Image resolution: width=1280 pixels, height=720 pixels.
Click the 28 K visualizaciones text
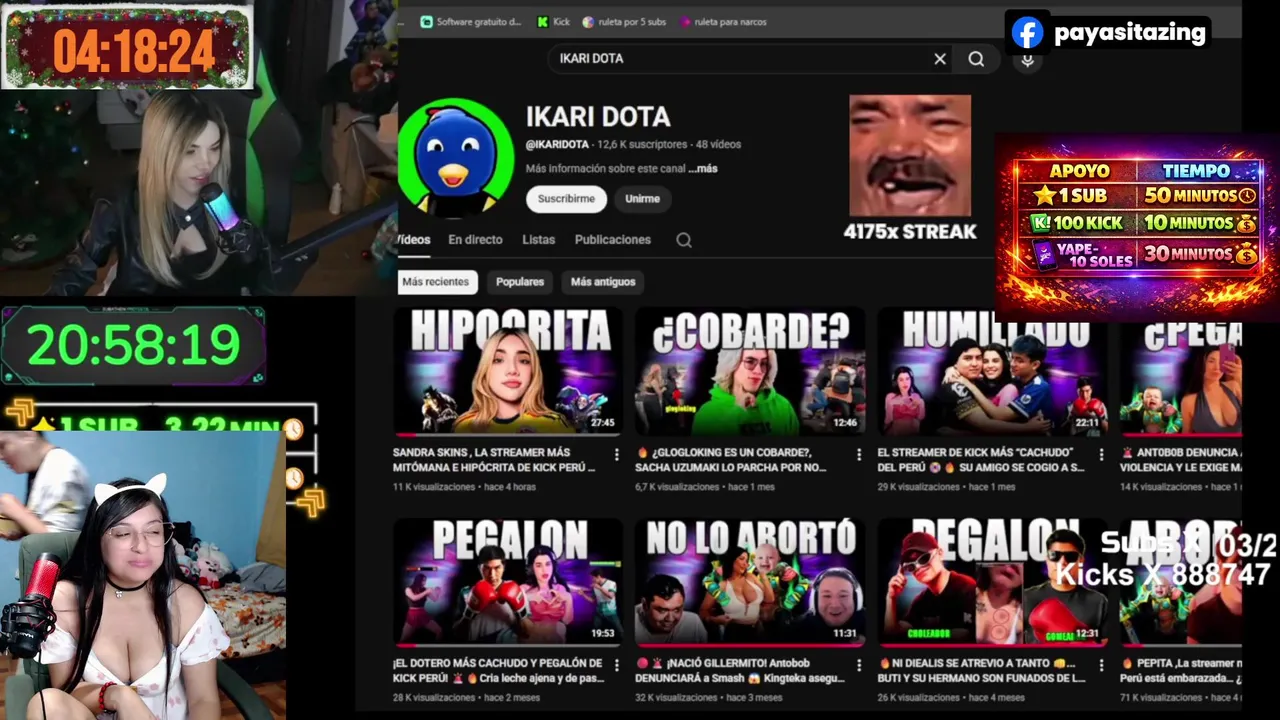point(434,698)
